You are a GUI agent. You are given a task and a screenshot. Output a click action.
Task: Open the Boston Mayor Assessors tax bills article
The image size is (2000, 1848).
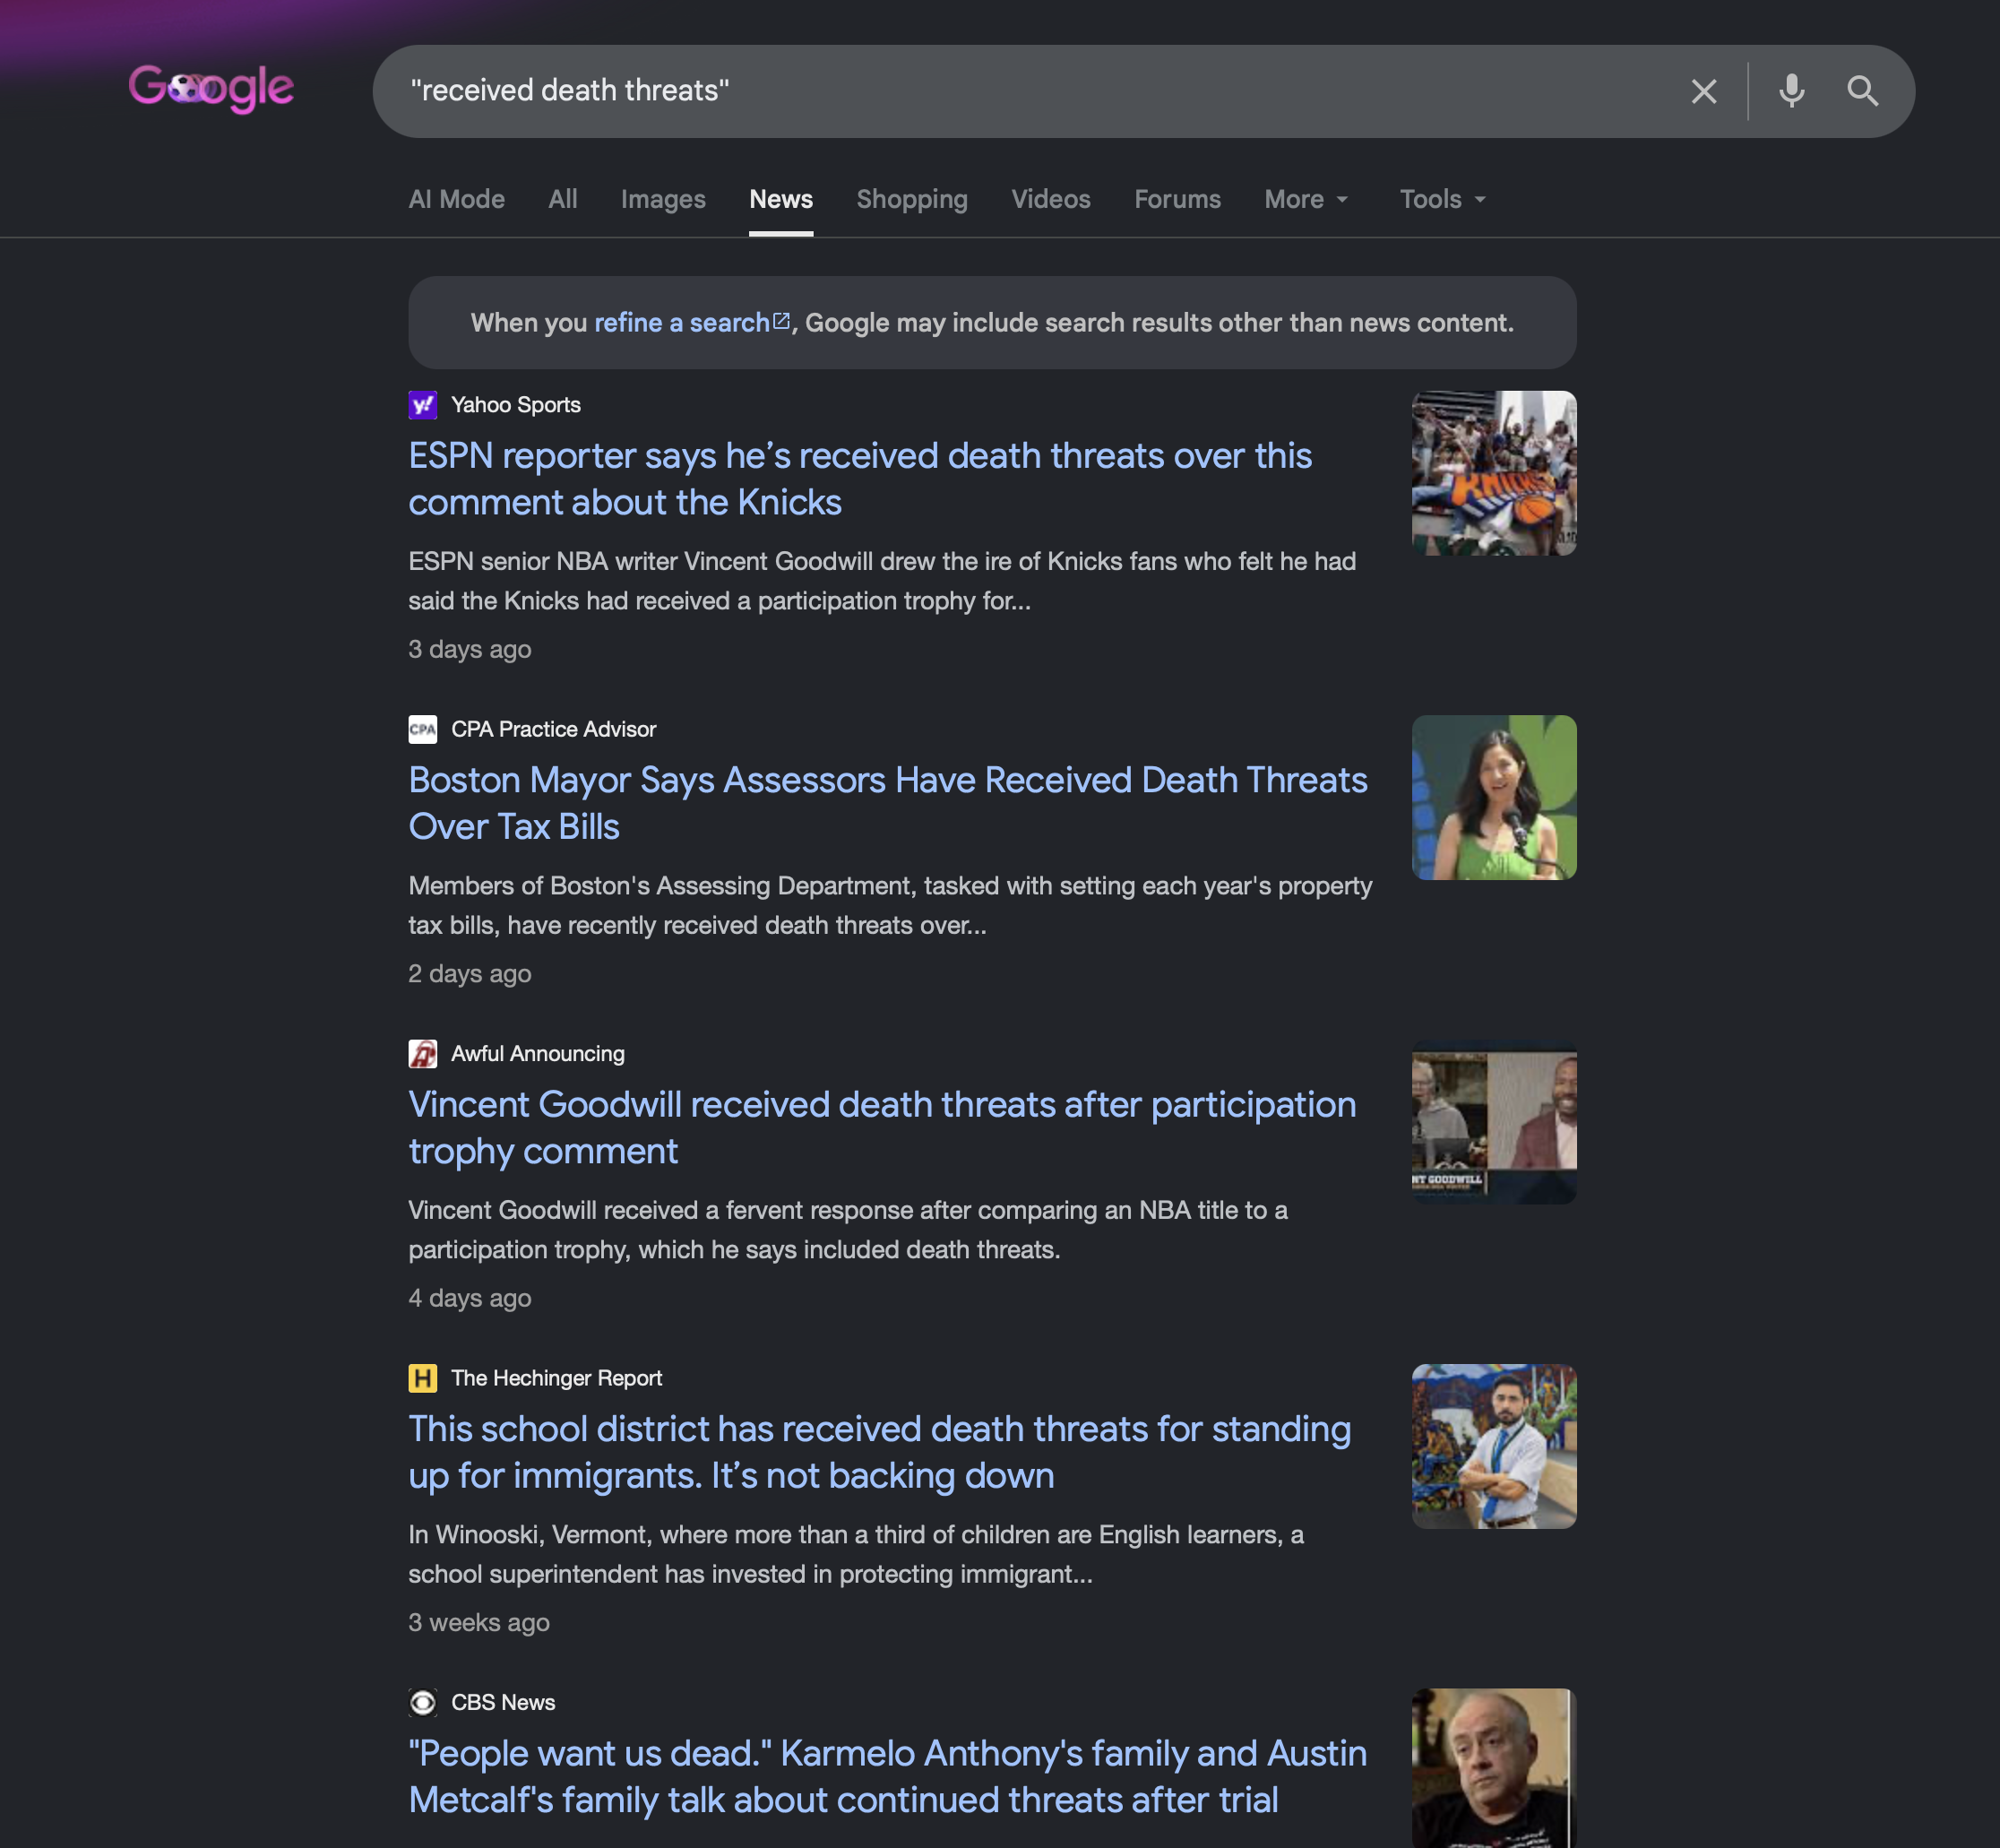[x=888, y=803]
